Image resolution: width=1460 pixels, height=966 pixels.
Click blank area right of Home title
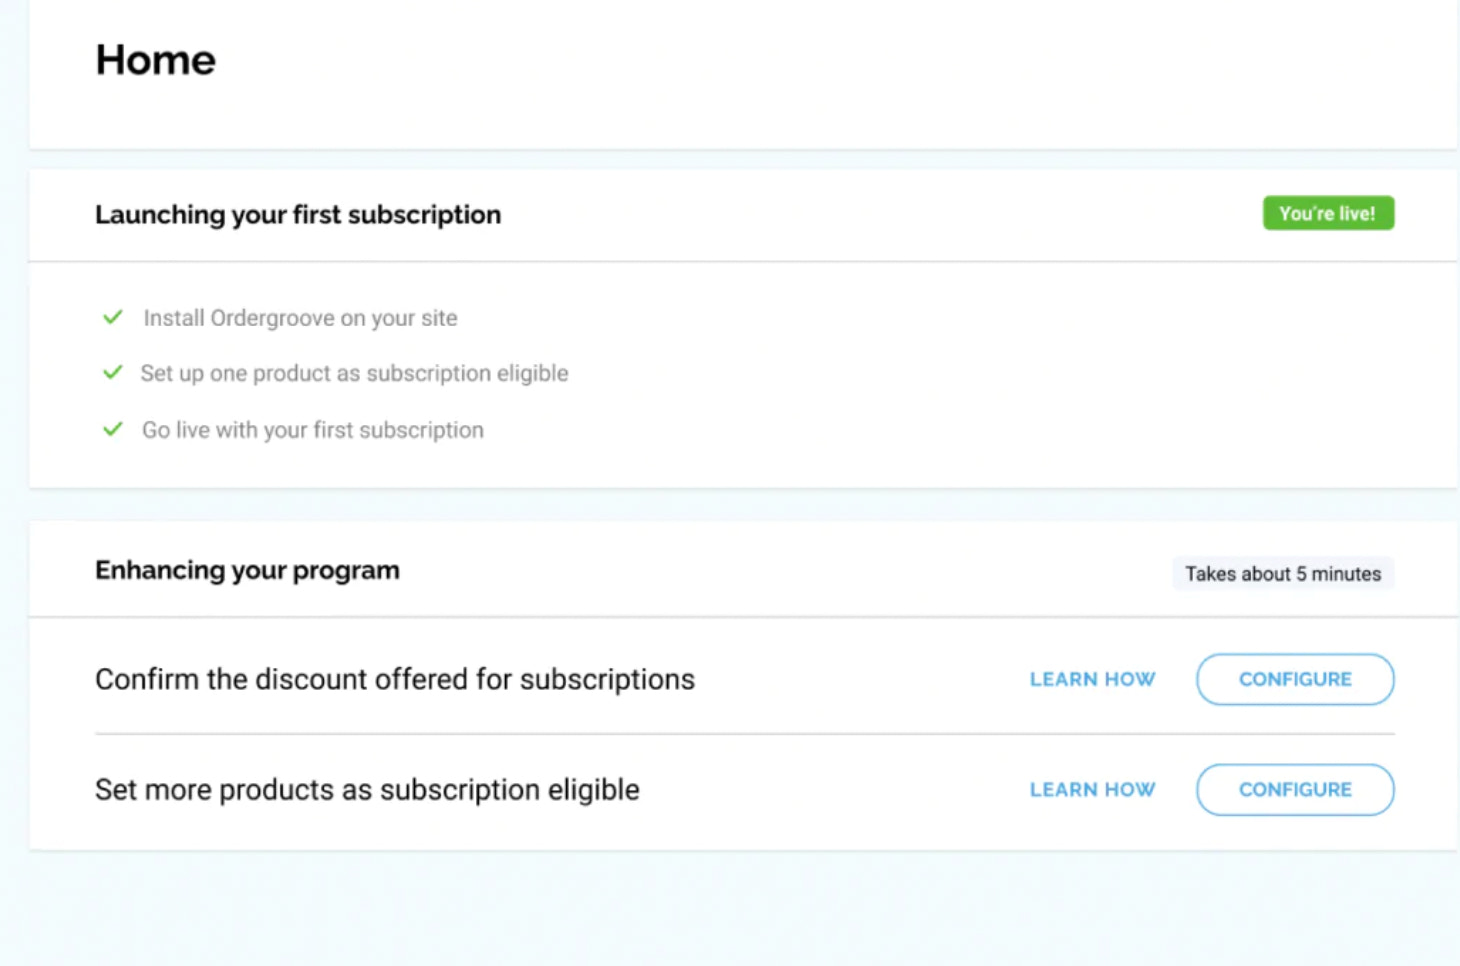pyautogui.click(x=800, y=60)
